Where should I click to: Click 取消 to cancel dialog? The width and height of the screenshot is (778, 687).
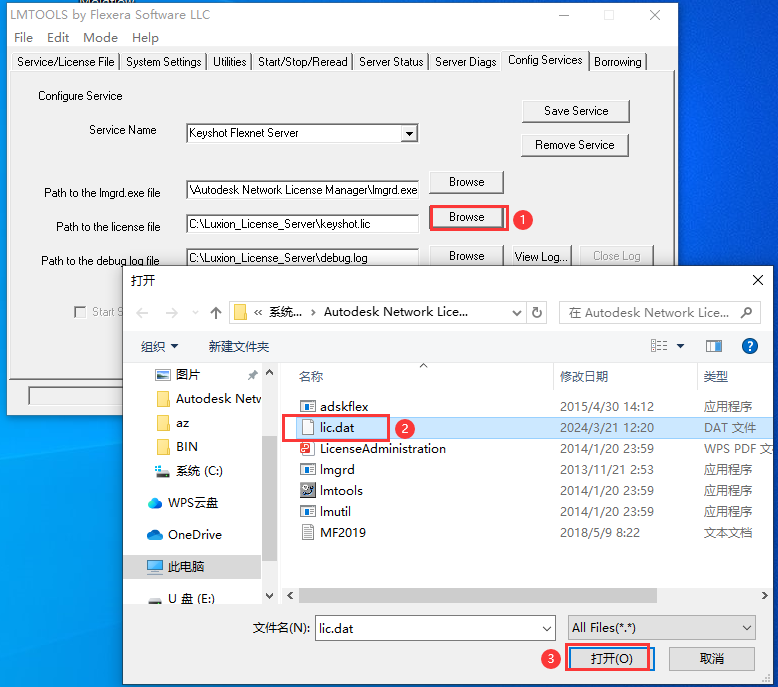(x=712, y=659)
